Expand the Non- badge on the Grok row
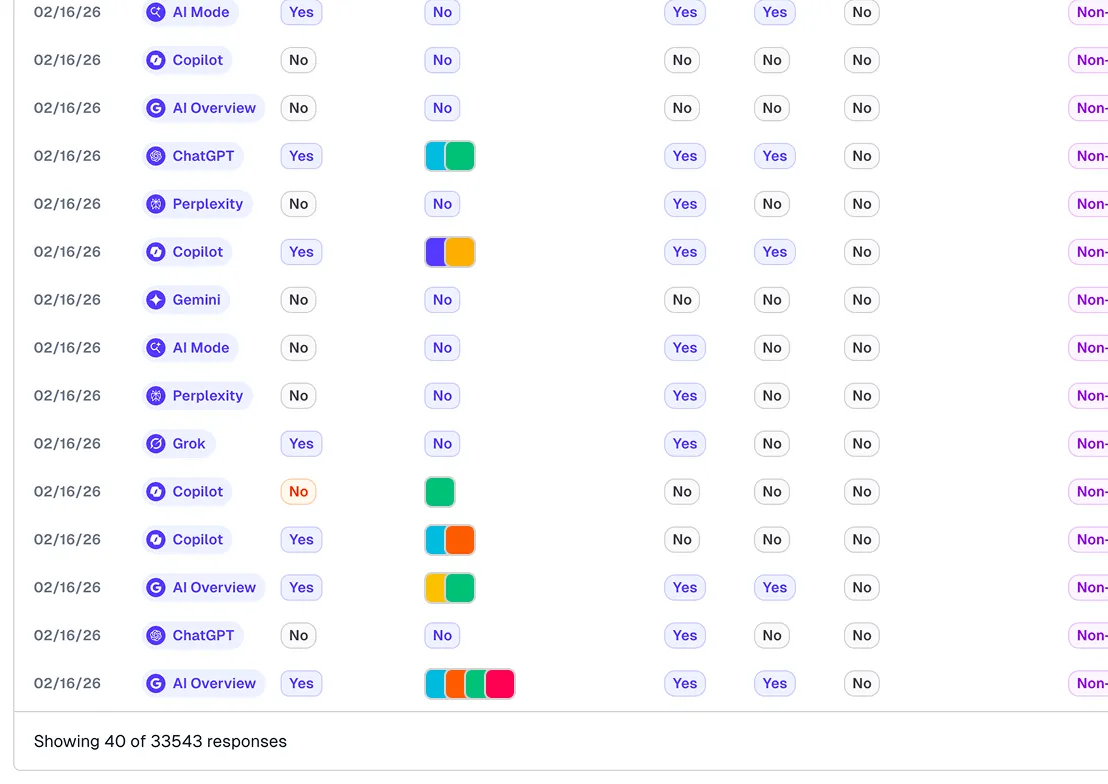 pos(1090,443)
